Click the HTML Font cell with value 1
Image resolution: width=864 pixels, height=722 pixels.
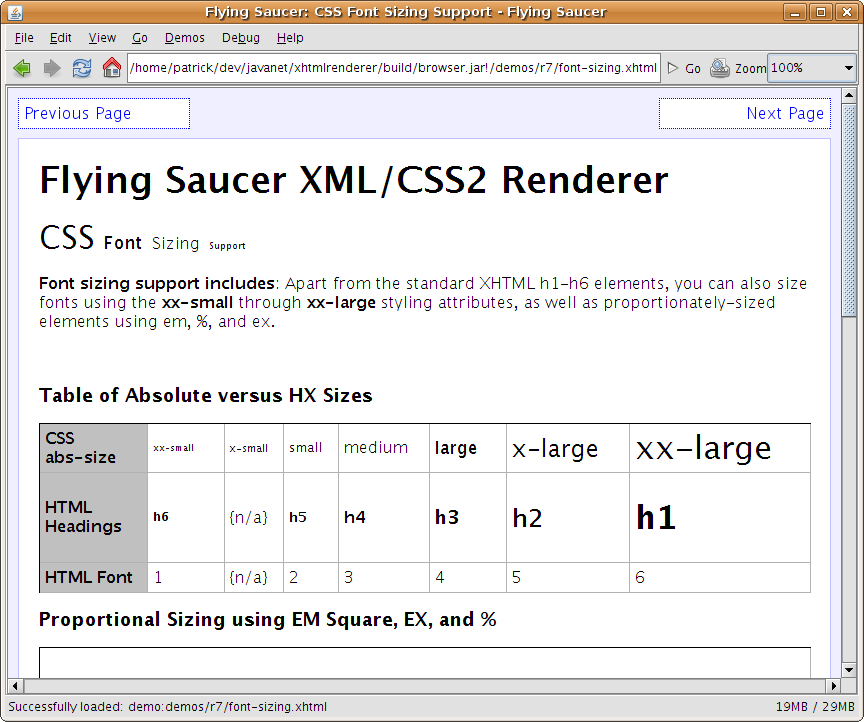(x=186, y=578)
